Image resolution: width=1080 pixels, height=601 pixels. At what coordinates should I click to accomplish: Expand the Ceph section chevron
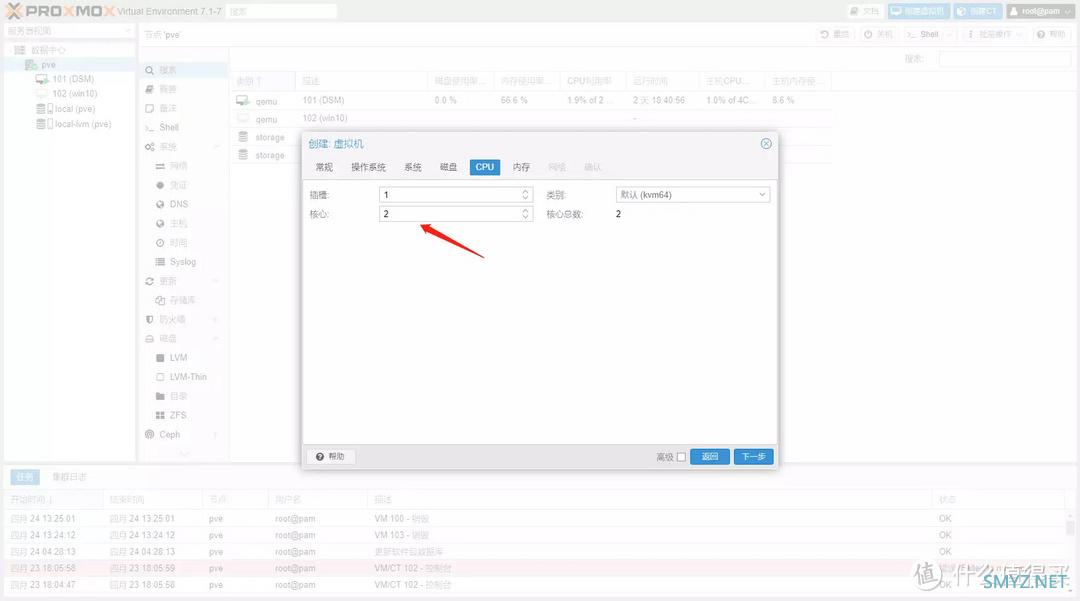[216, 434]
